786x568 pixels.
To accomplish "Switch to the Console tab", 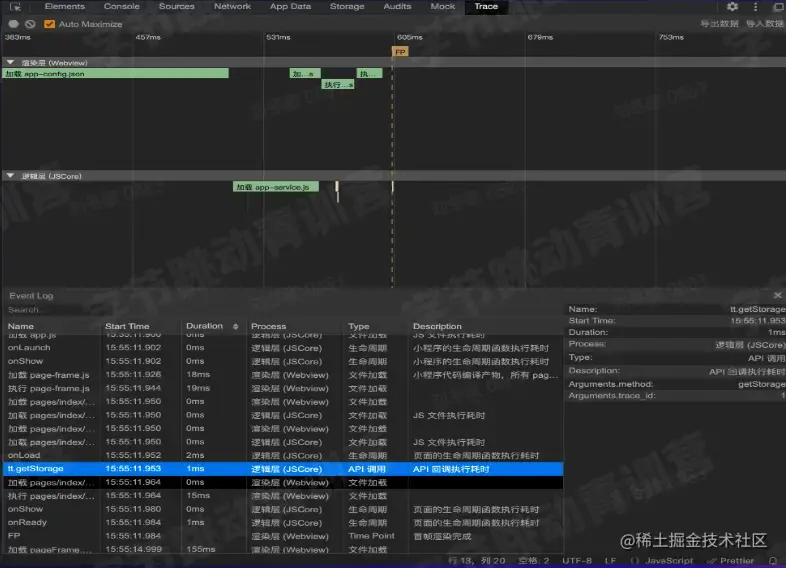I will pyautogui.click(x=121, y=7).
